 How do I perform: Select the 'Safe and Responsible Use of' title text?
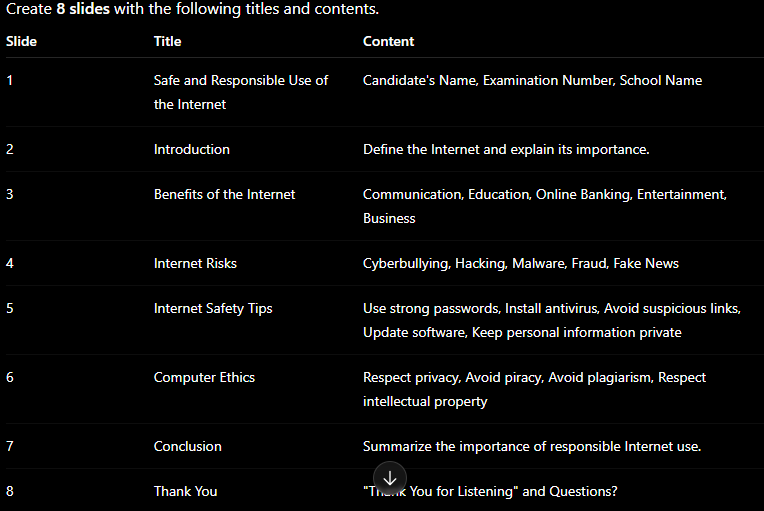[x=241, y=80]
